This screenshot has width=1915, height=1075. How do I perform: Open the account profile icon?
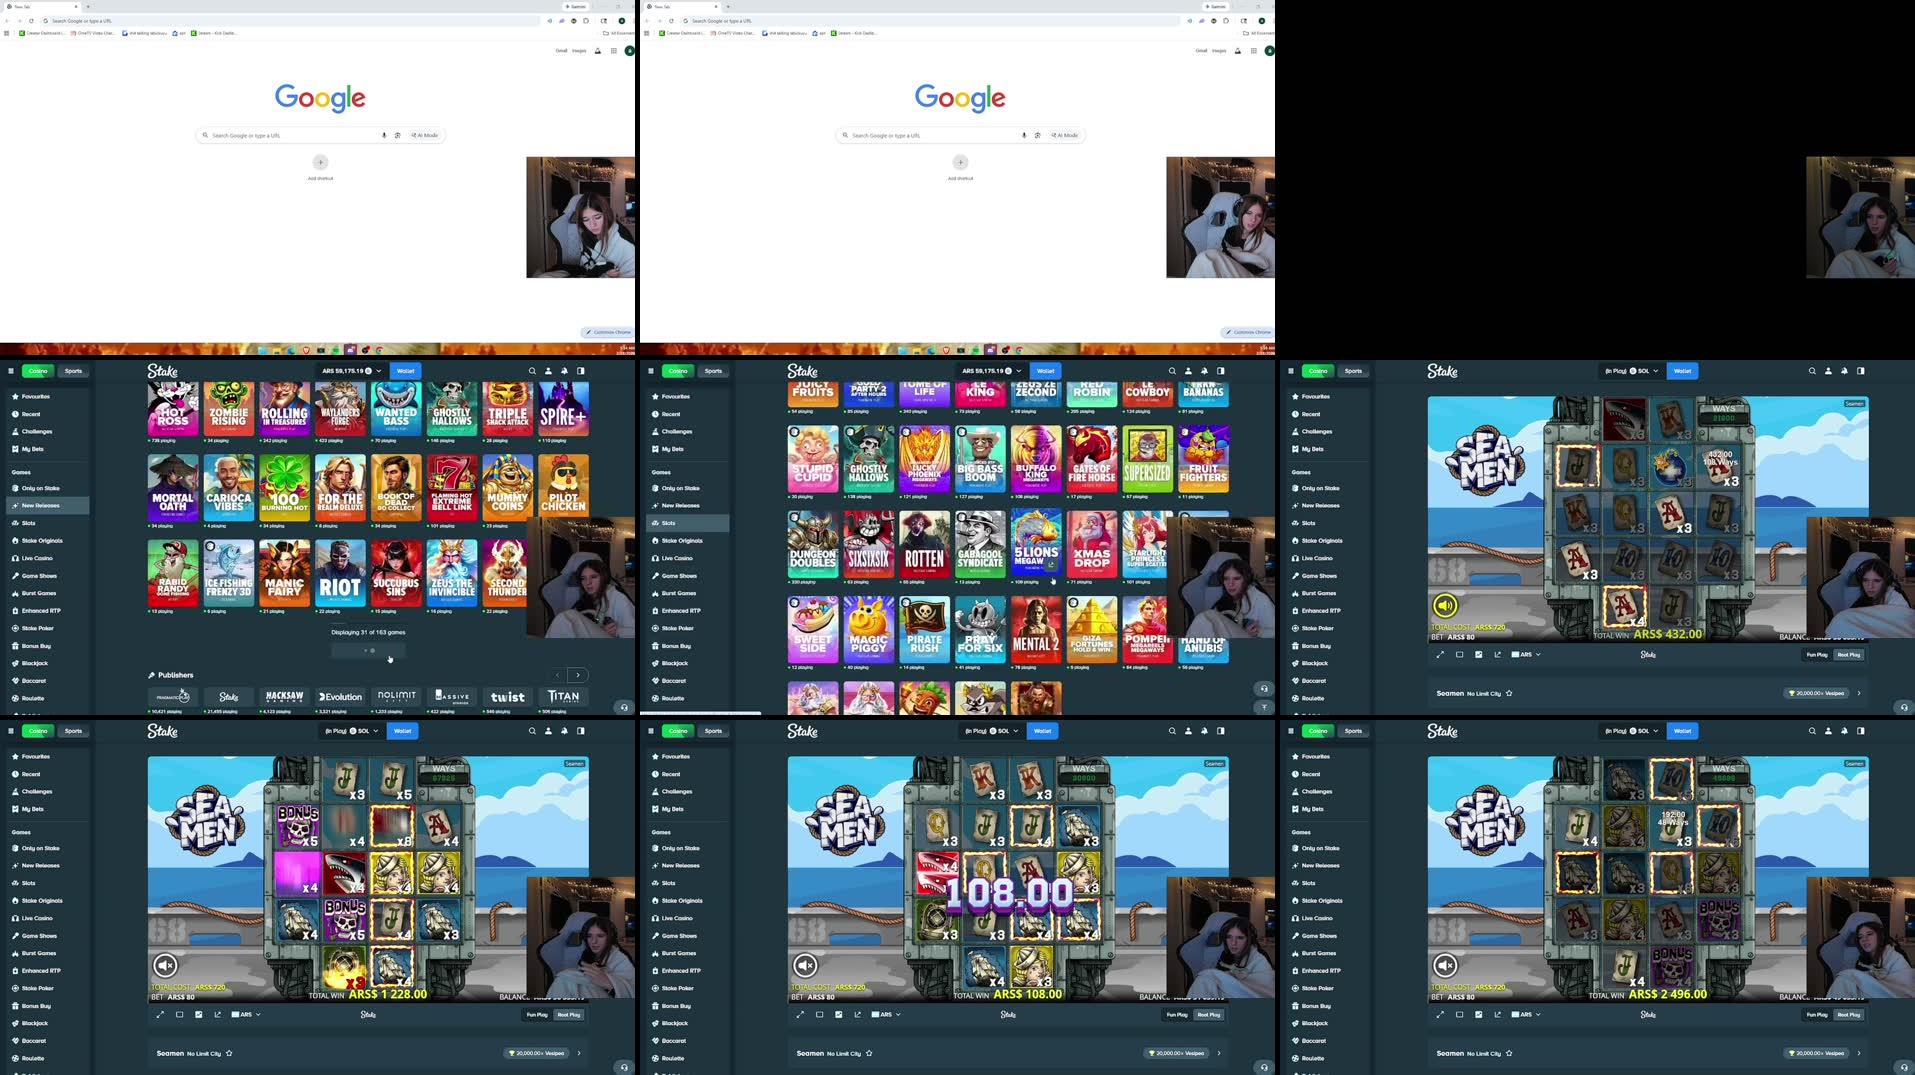click(x=1828, y=371)
